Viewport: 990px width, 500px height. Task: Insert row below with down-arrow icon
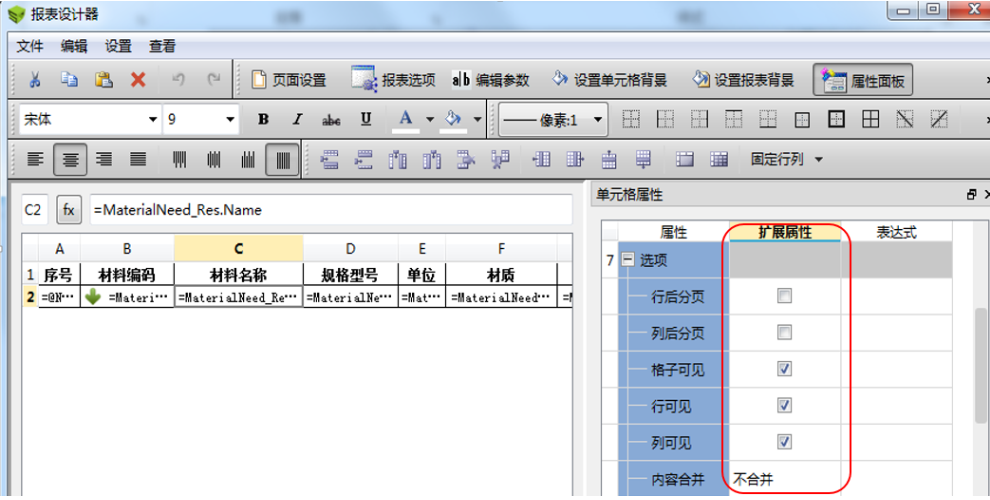pyautogui.click(x=643, y=159)
